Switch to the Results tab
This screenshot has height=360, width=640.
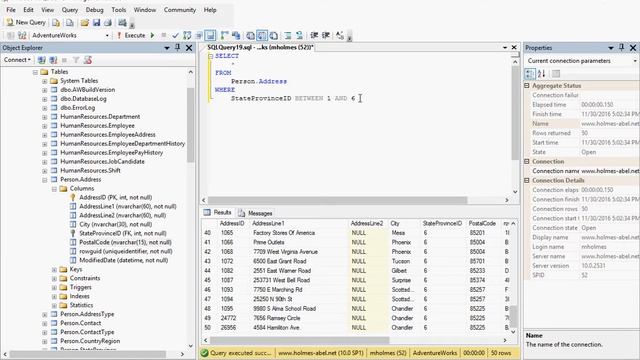pos(218,213)
